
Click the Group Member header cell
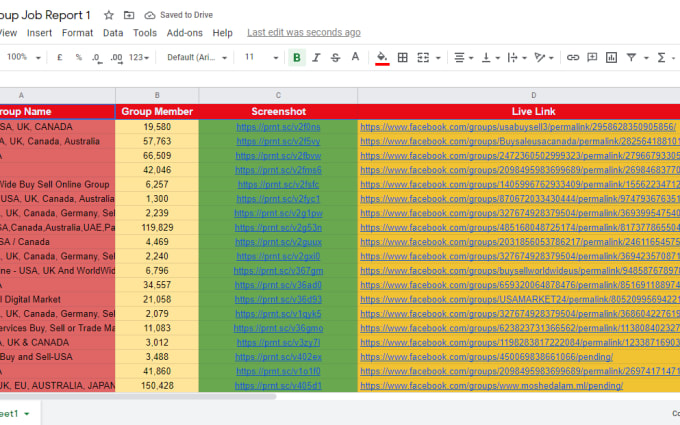pos(157,111)
